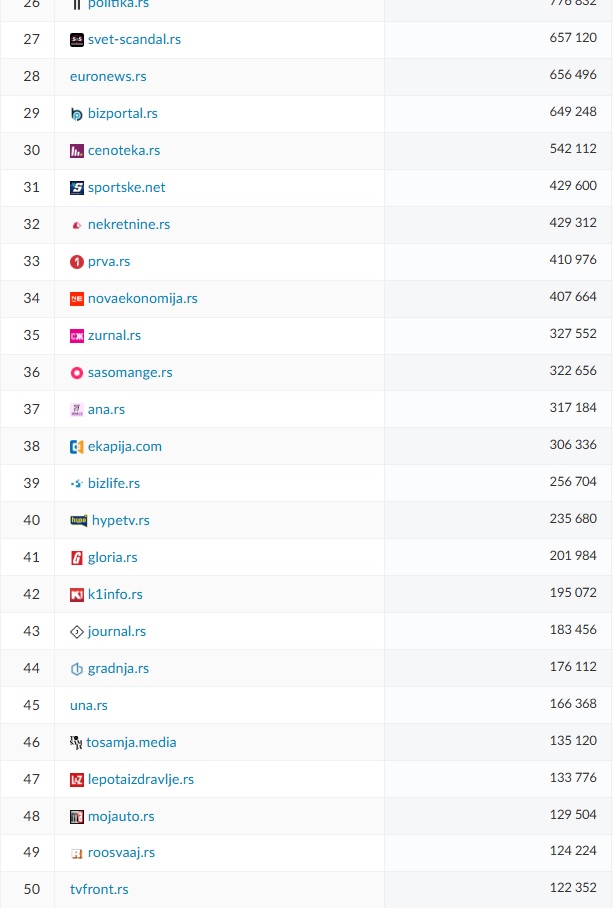Follow the k1info.rs link
This screenshot has height=908, width=613.
(x=115, y=595)
